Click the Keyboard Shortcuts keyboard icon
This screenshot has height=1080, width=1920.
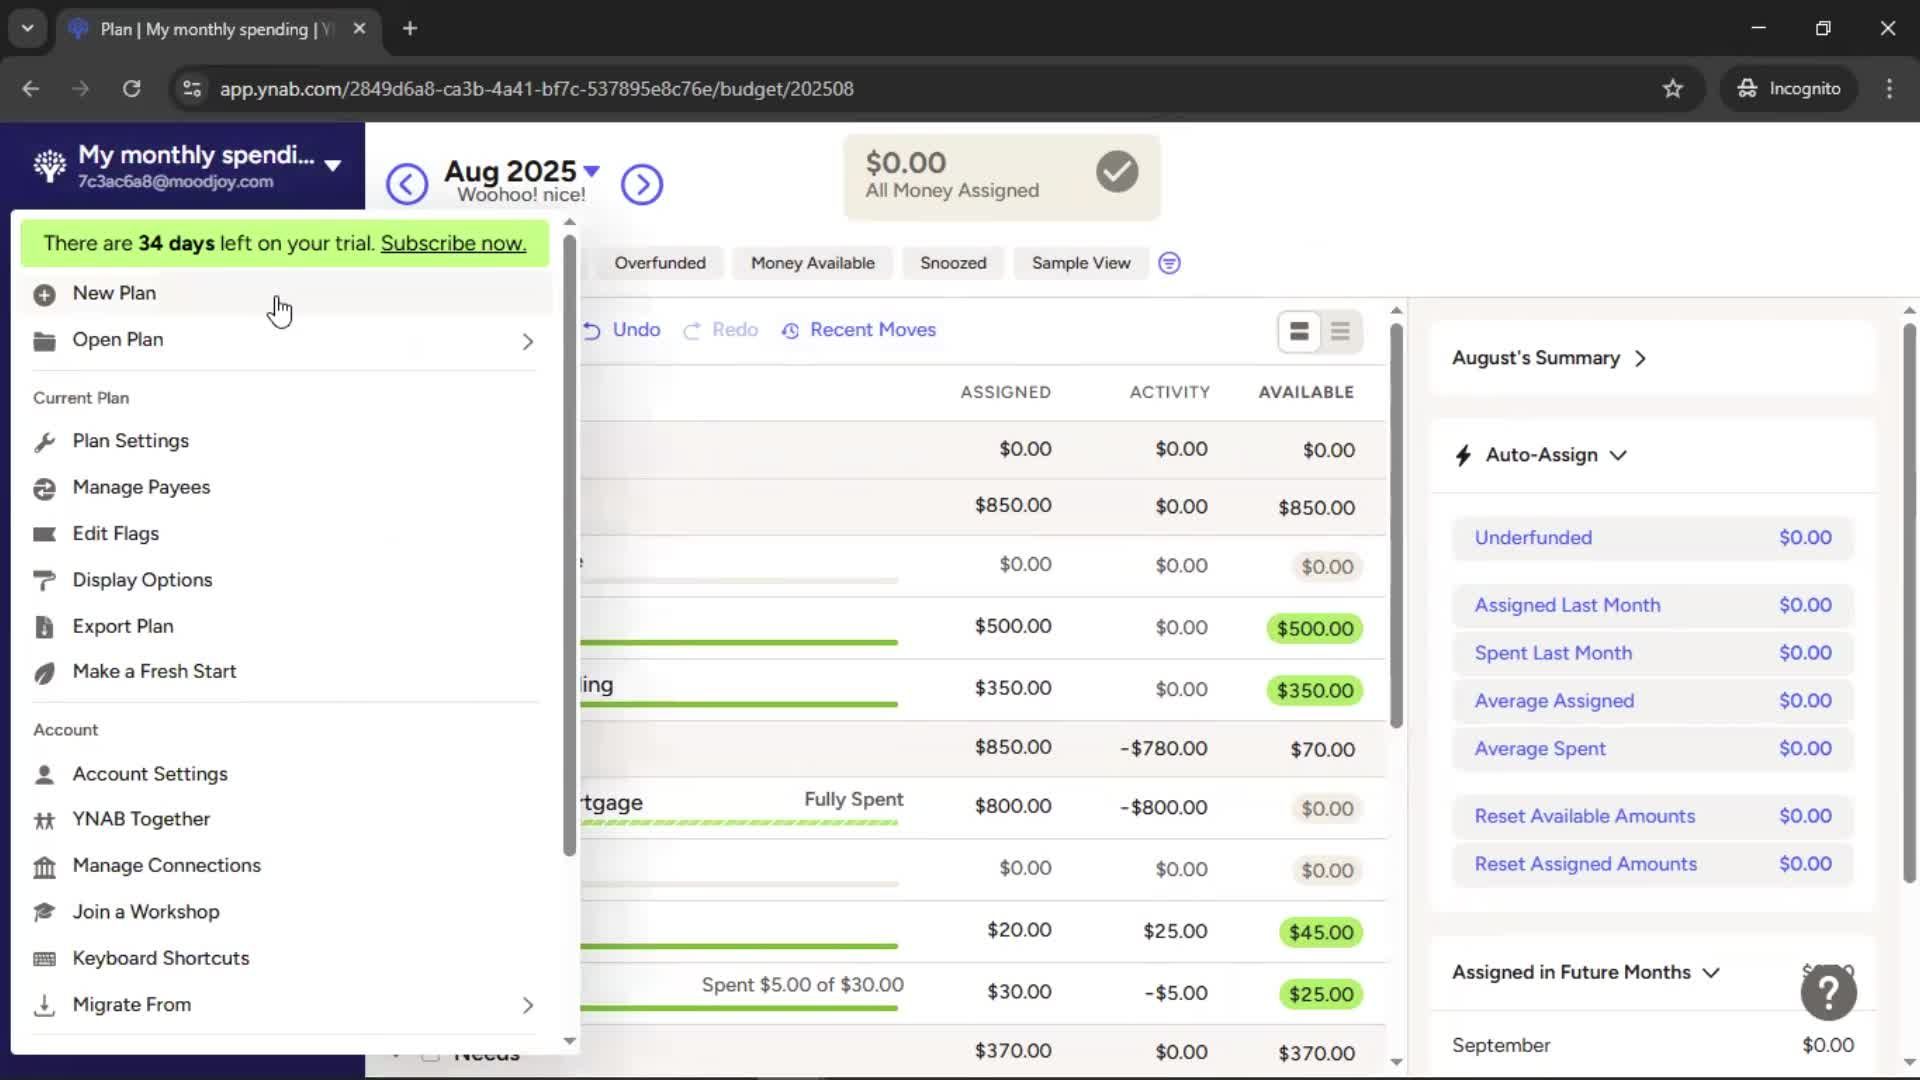click(44, 959)
